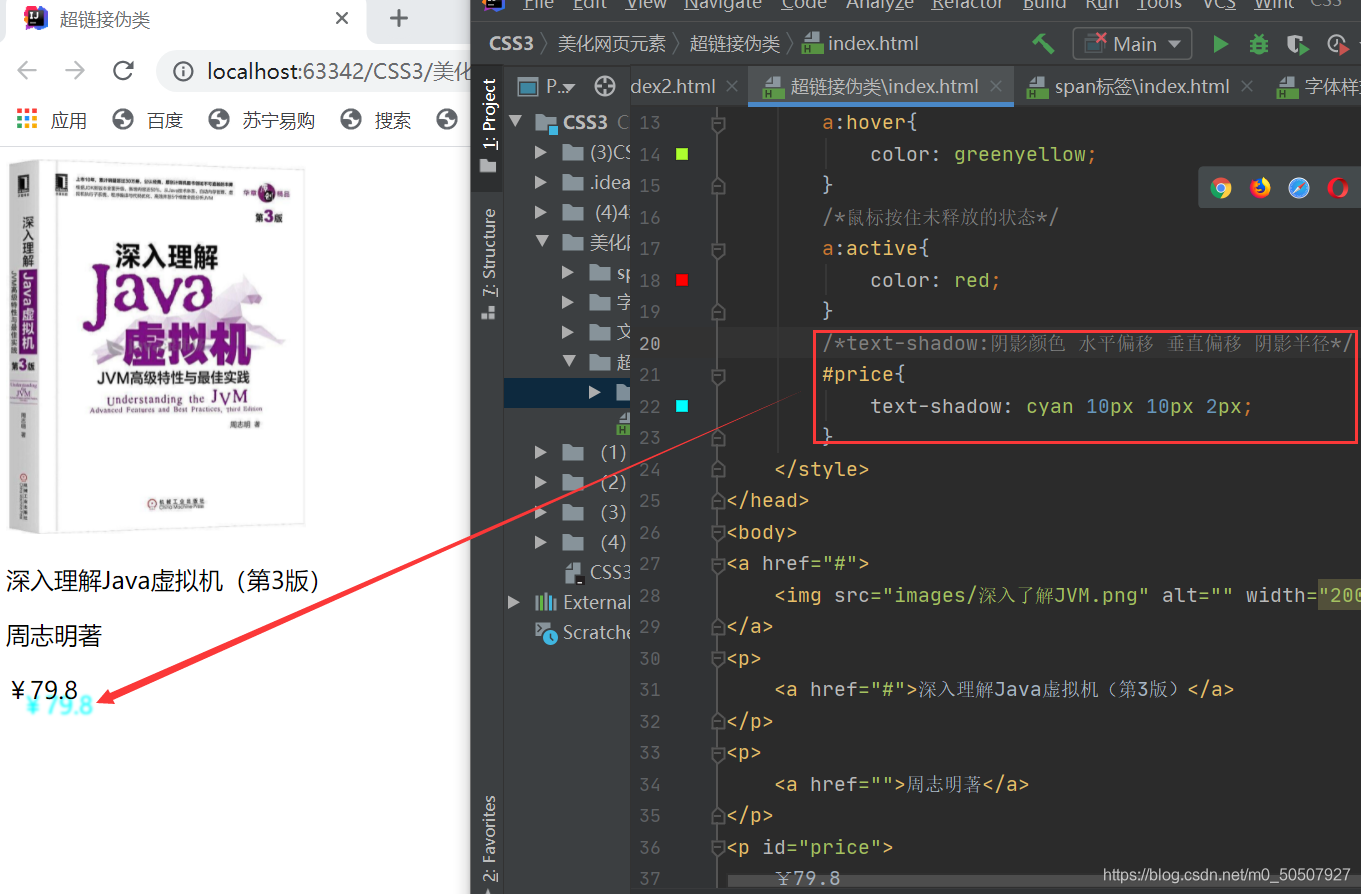The height and width of the screenshot is (894, 1361).
Task: Click the locate target icon in Project panel
Action: (605, 86)
